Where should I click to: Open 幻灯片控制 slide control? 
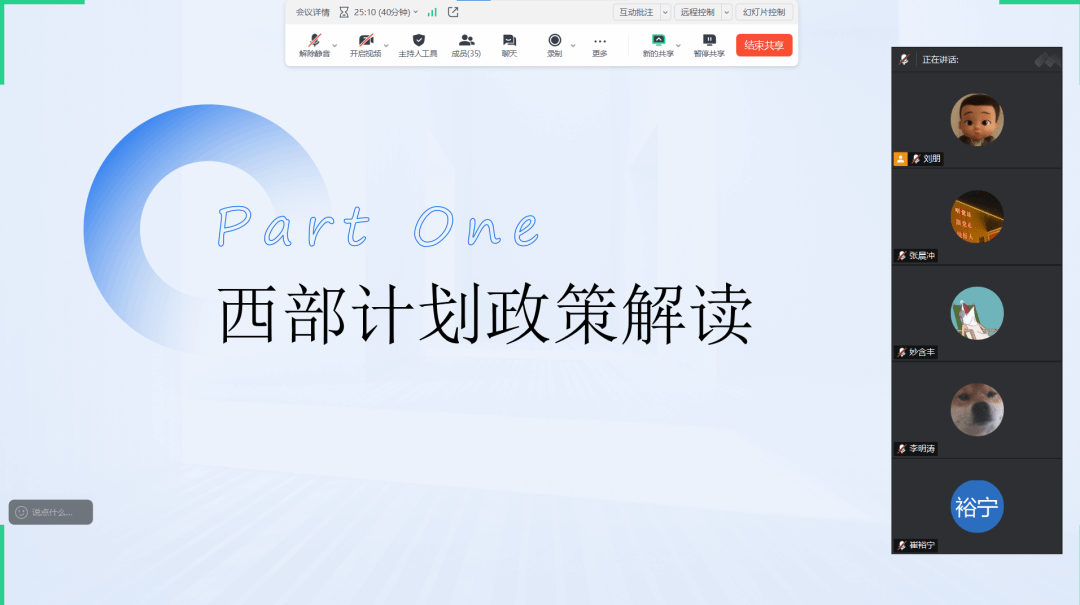764,12
